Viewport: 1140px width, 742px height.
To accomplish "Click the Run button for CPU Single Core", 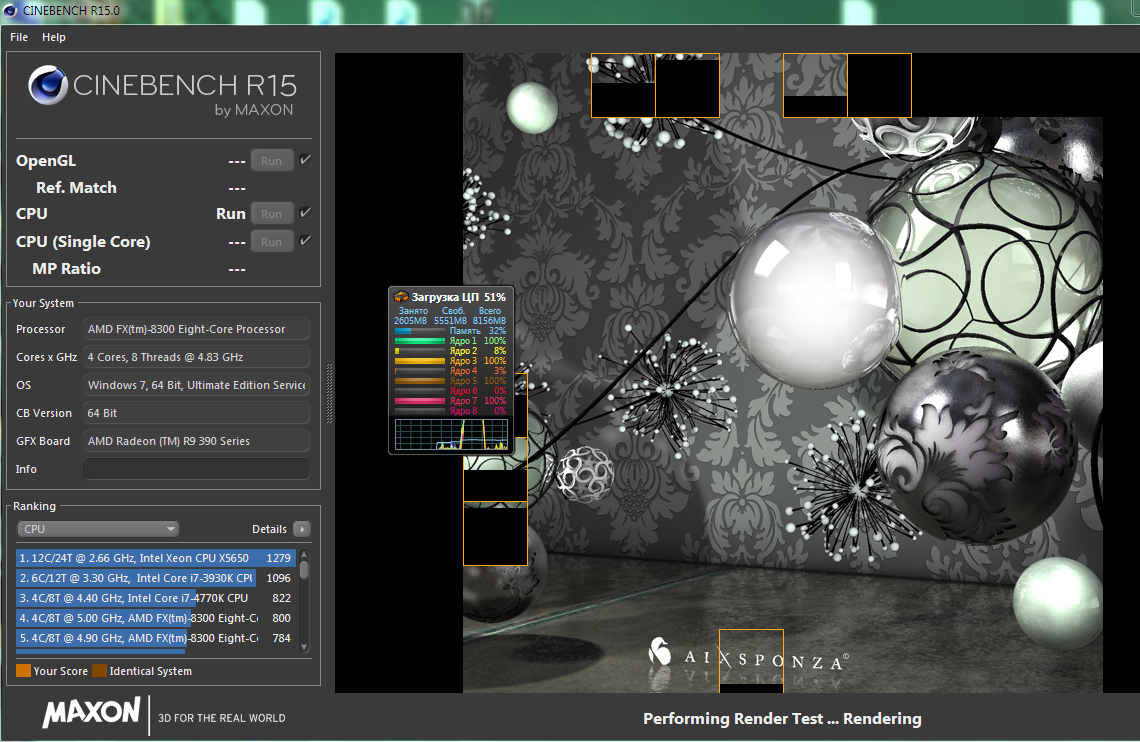I will tap(272, 241).
